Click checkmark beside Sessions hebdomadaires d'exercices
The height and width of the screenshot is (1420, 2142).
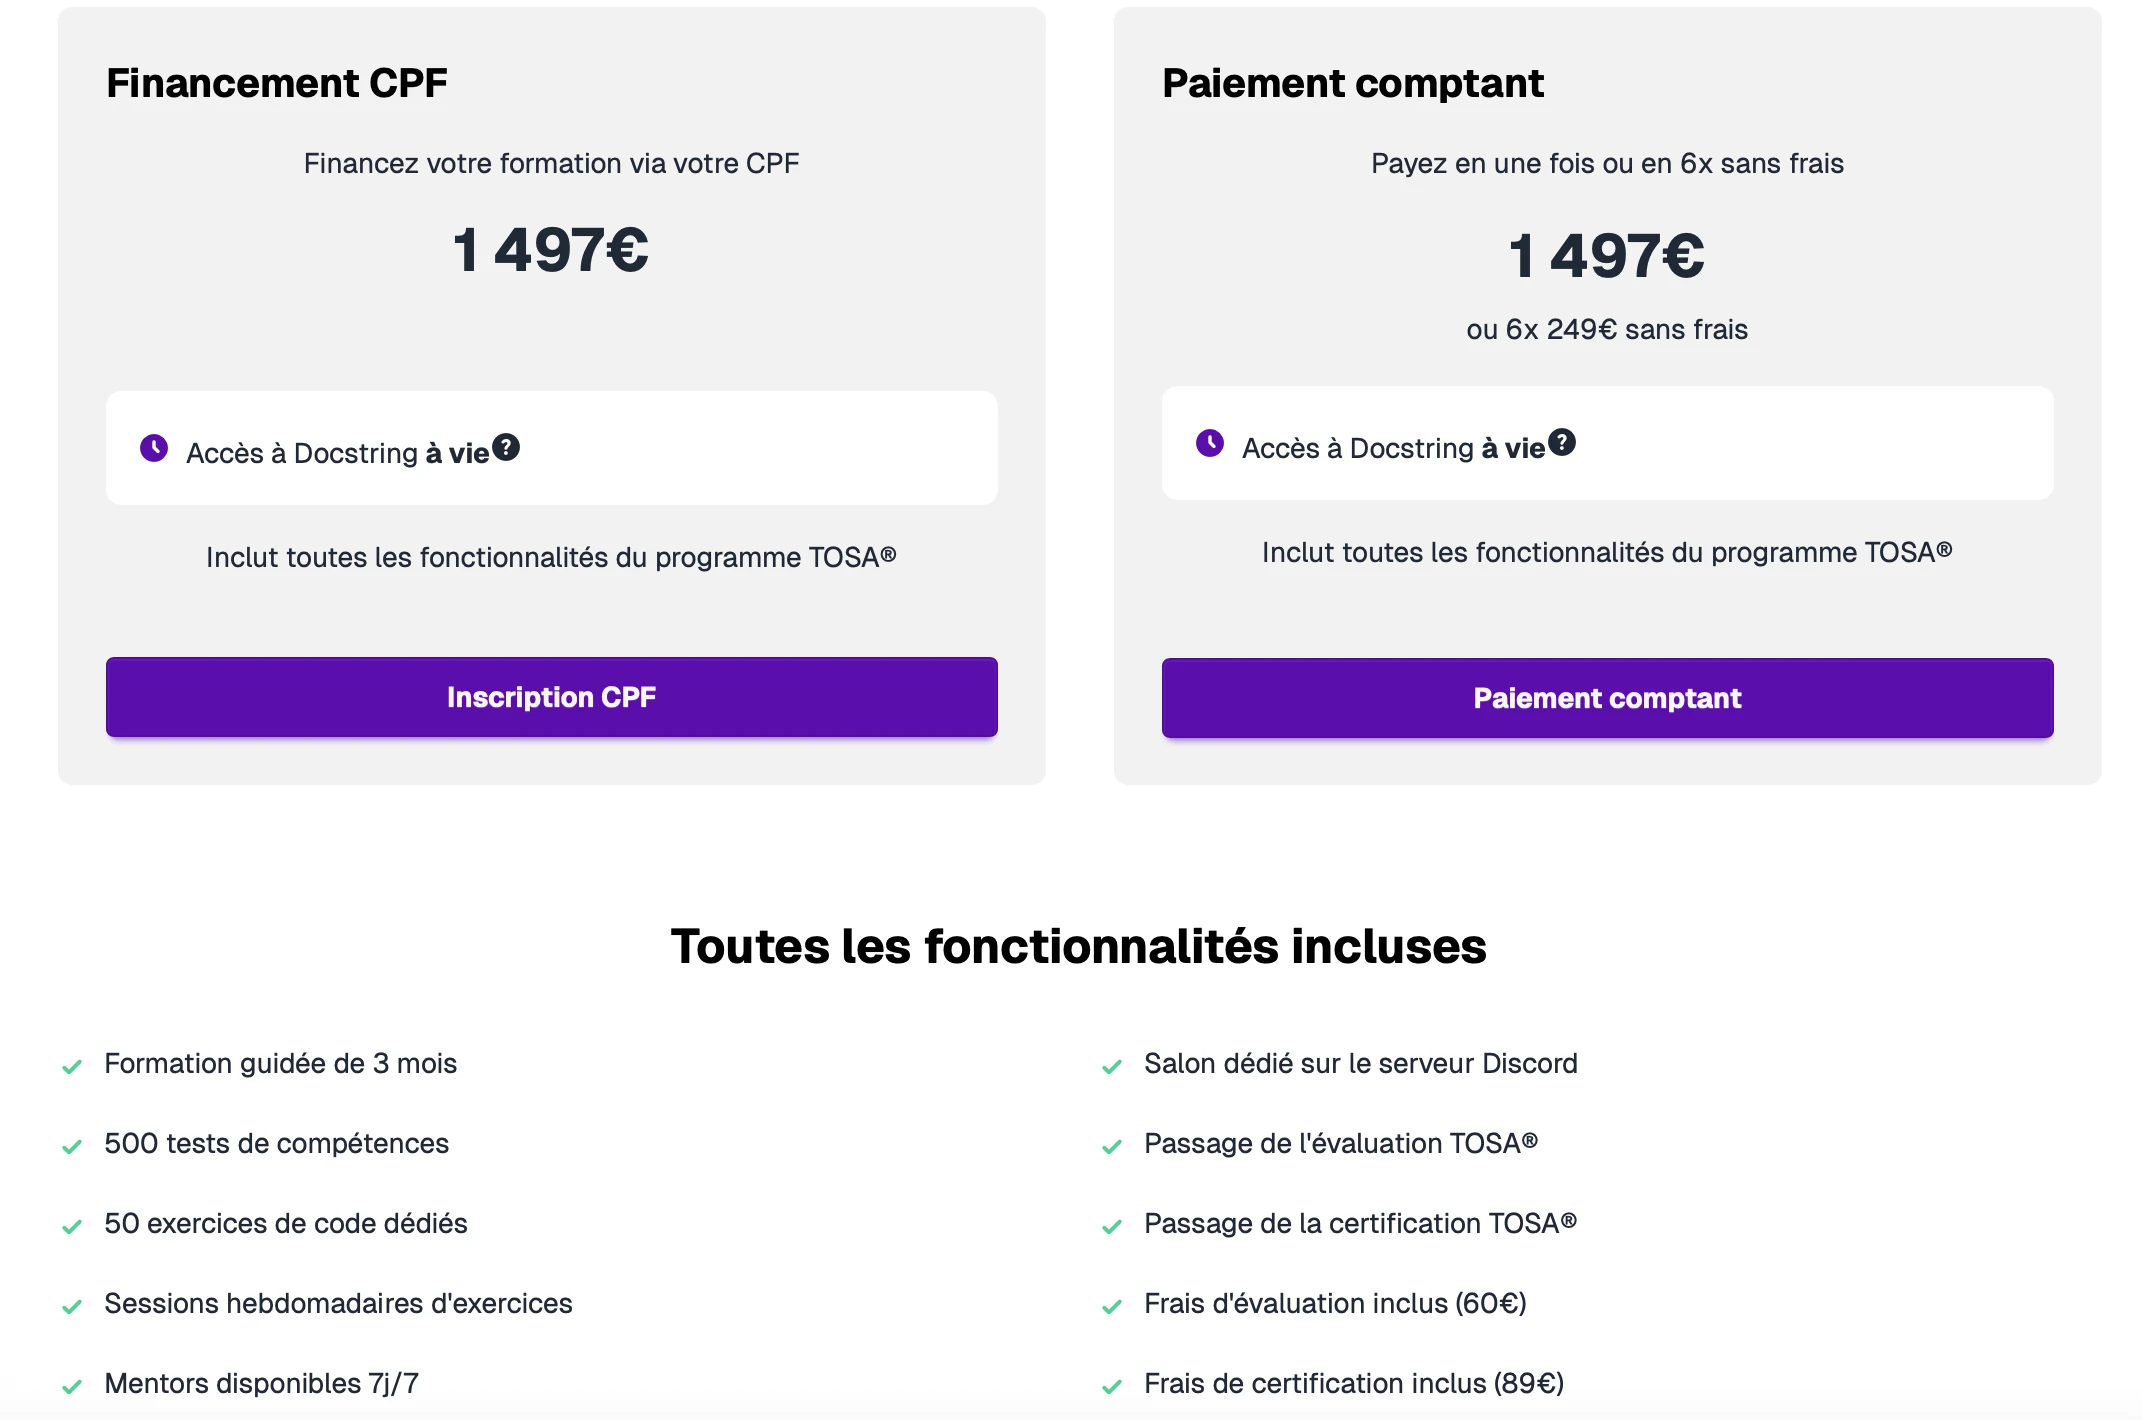pyautogui.click(x=72, y=1307)
